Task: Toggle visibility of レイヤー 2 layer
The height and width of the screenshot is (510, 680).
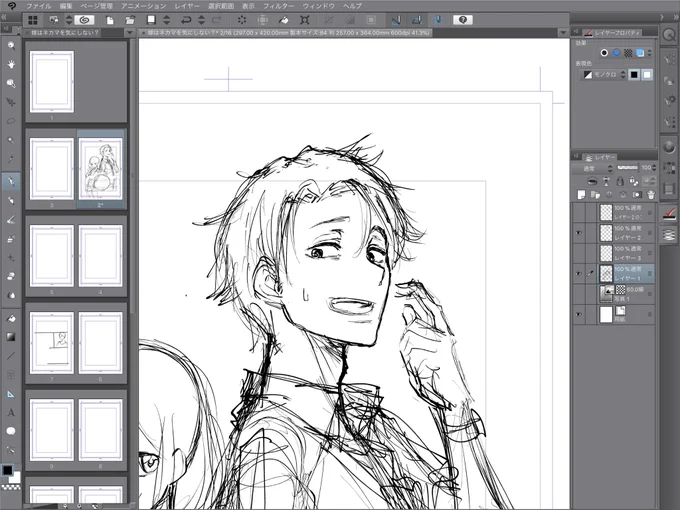Action: [x=579, y=233]
